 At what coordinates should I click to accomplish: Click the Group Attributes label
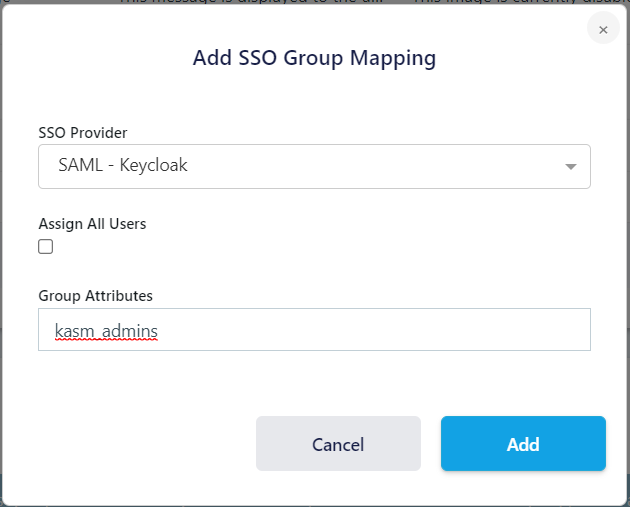click(95, 295)
